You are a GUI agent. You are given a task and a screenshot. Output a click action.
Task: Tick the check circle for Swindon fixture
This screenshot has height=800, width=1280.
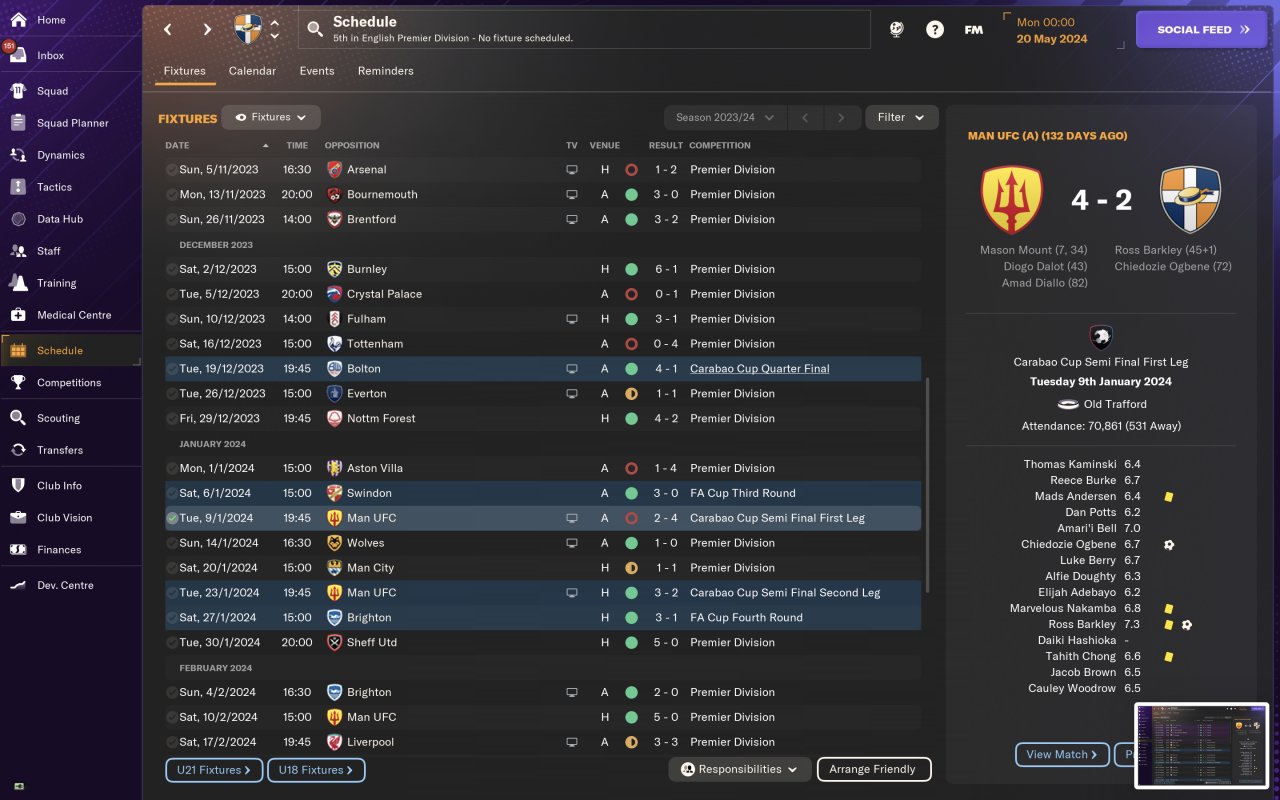(172, 493)
